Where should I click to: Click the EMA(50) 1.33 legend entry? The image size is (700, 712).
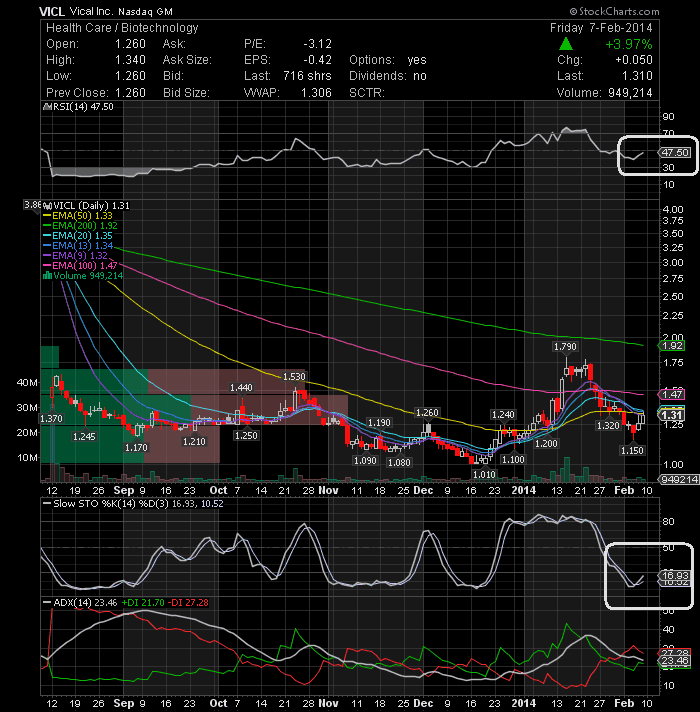coord(78,216)
